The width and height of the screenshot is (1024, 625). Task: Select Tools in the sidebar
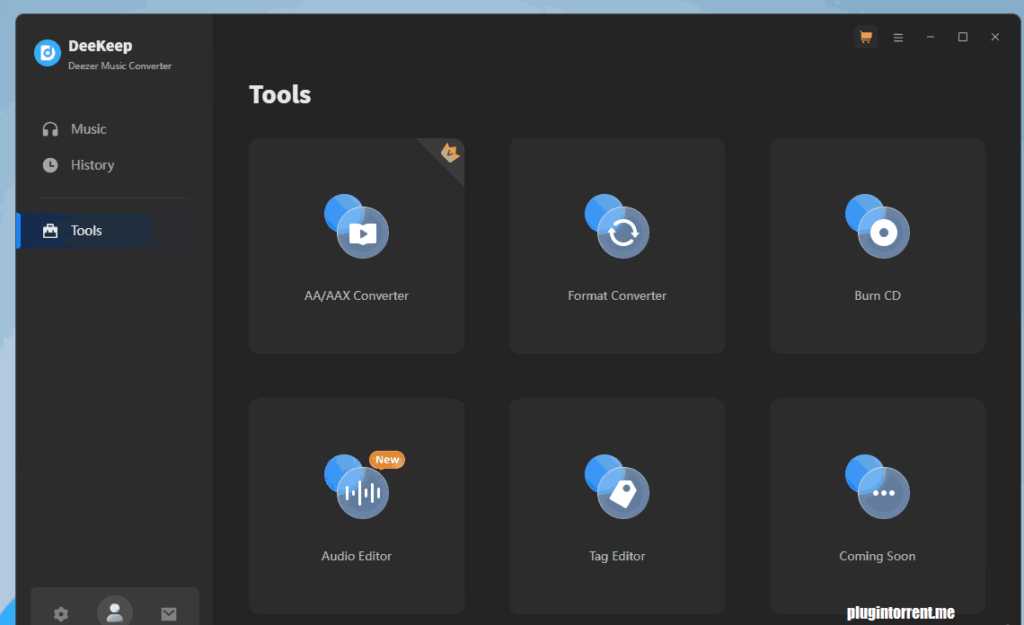coord(108,231)
